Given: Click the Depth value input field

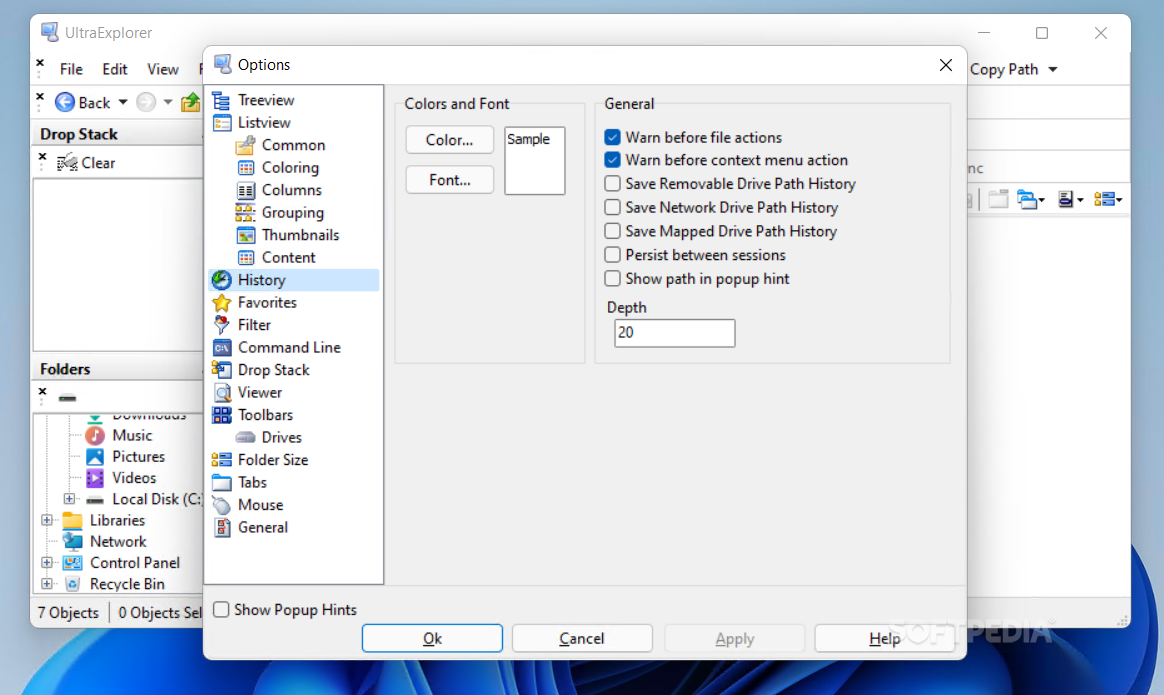Looking at the screenshot, I should click(675, 333).
